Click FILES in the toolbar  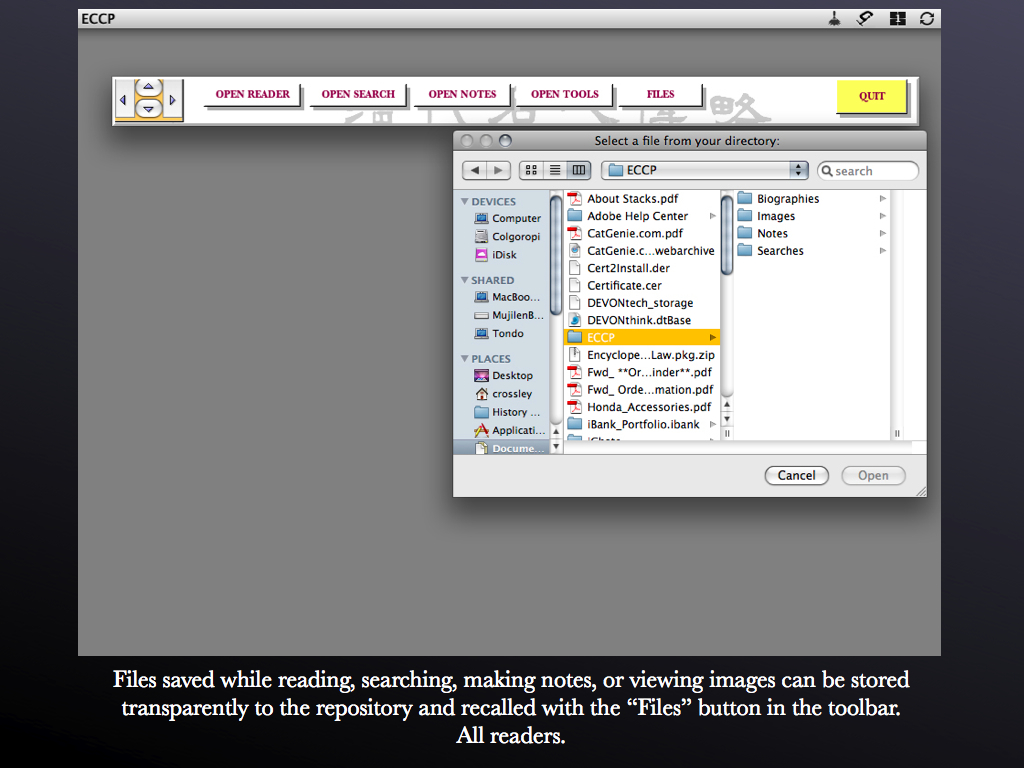(x=660, y=94)
